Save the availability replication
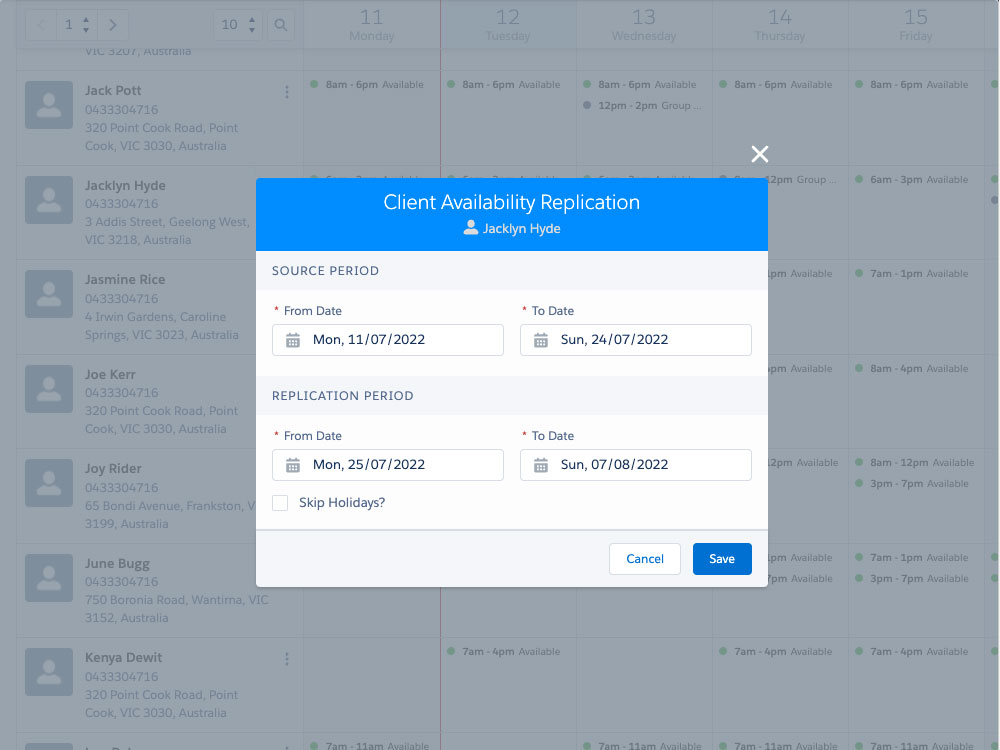The image size is (1000, 750). point(722,559)
